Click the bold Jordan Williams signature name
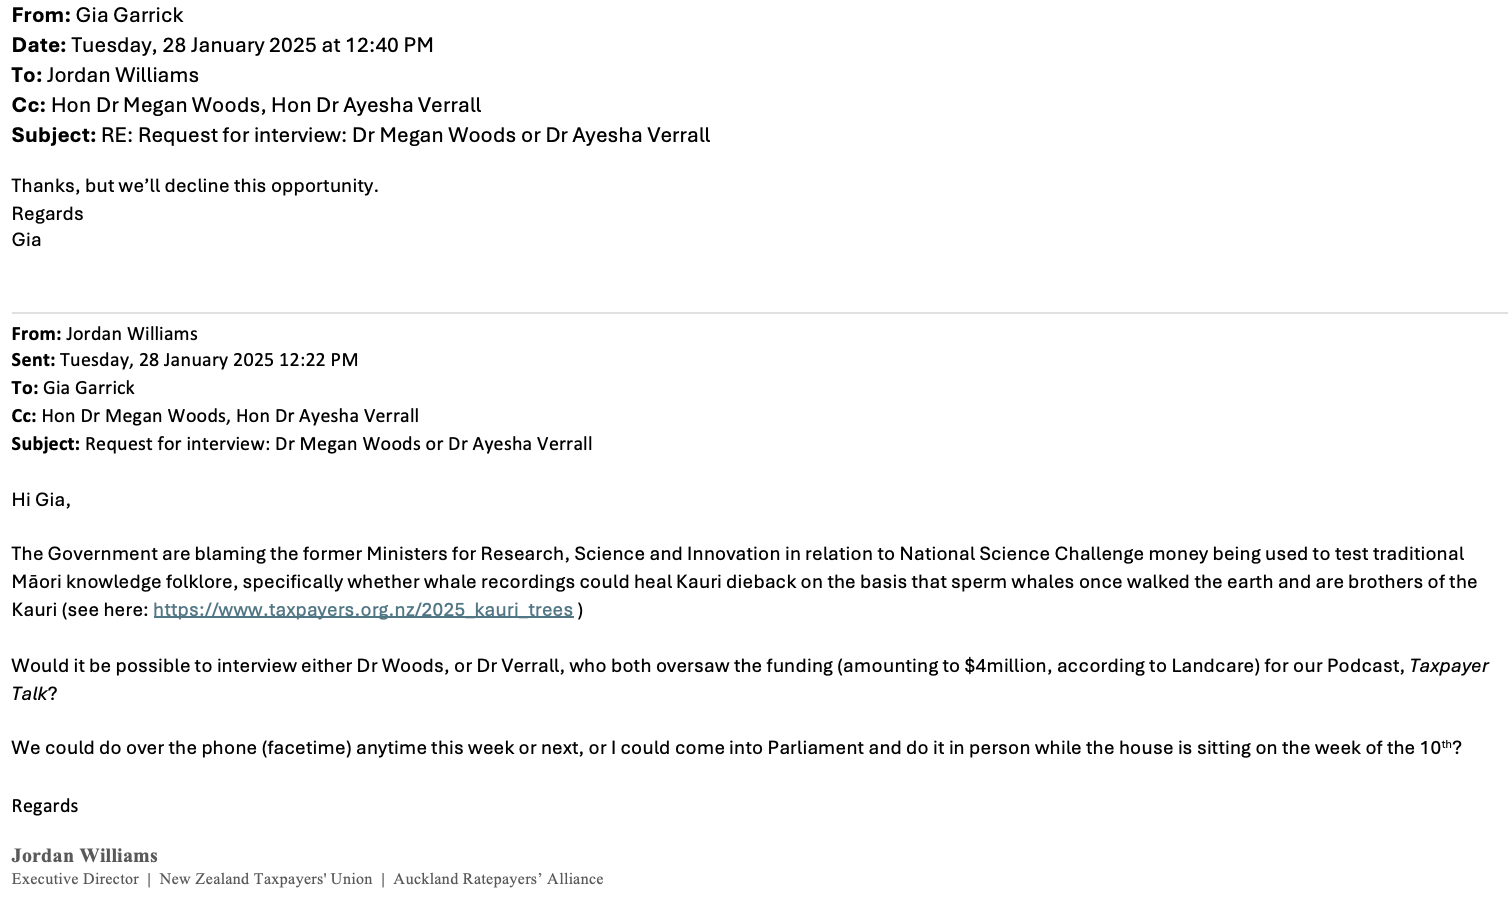The height and width of the screenshot is (898, 1508). pos(85,855)
